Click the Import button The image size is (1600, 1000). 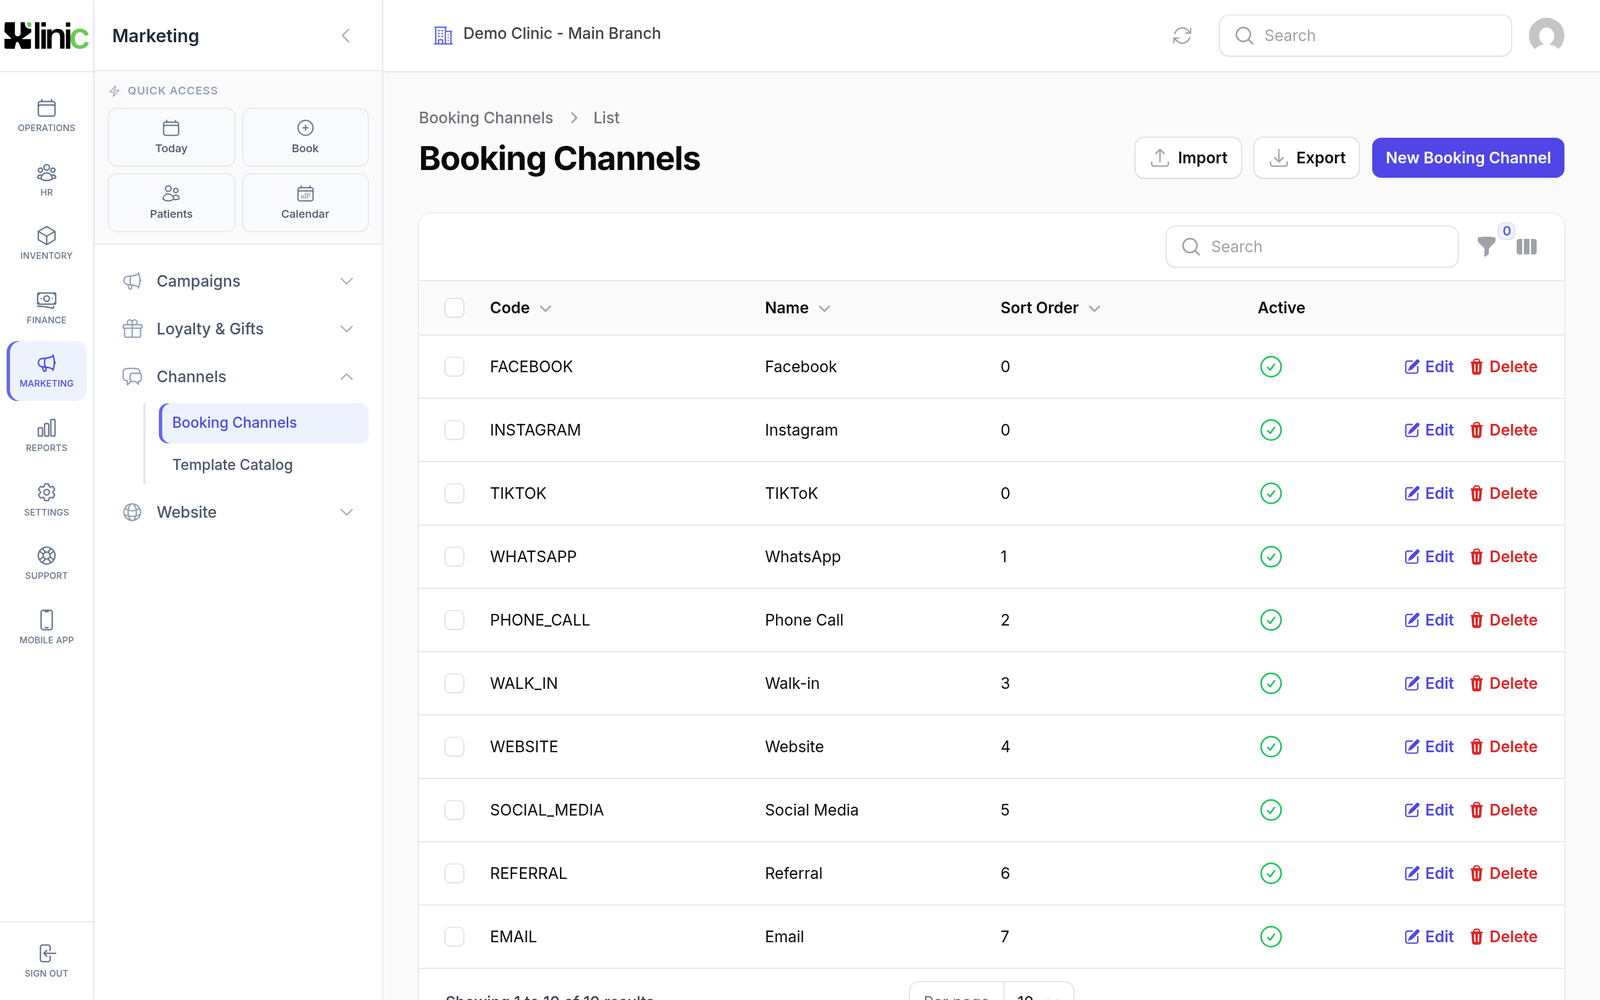(x=1188, y=158)
